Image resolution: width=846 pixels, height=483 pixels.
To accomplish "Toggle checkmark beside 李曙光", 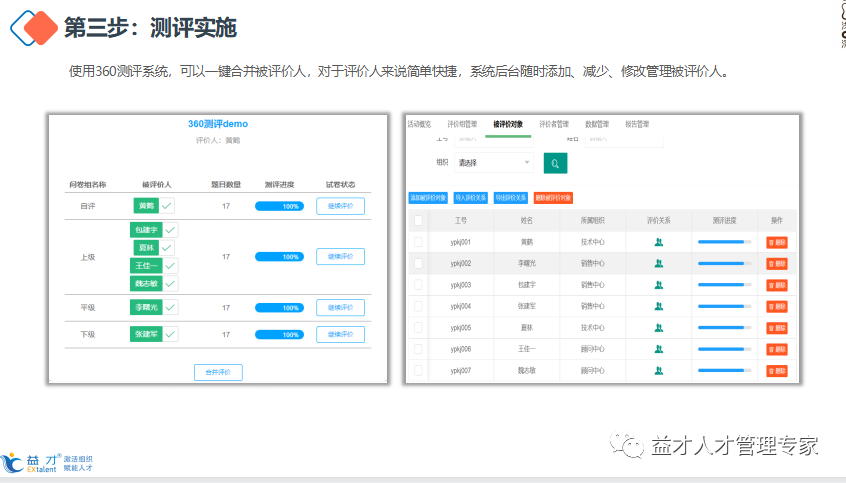I will pos(170,307).
